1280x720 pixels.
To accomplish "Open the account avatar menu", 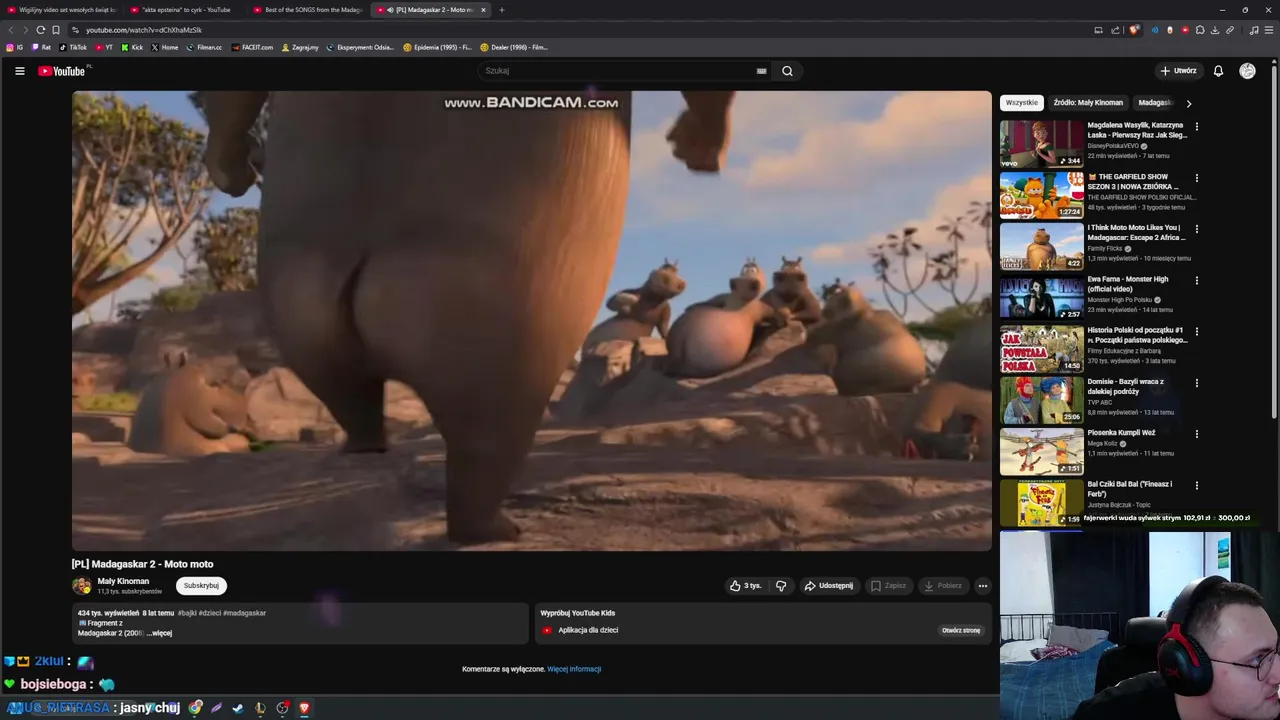I will point(1247,71).
